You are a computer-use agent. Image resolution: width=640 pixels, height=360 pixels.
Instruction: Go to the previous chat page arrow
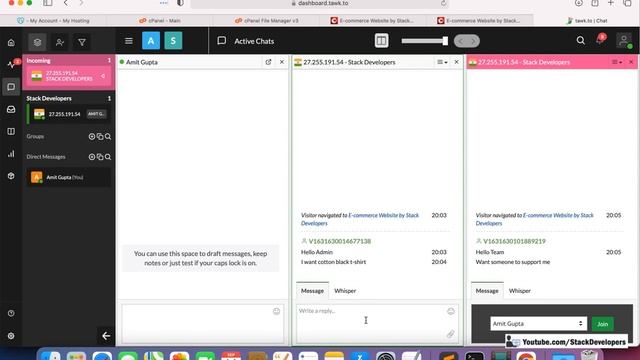(x=461, y=41)
